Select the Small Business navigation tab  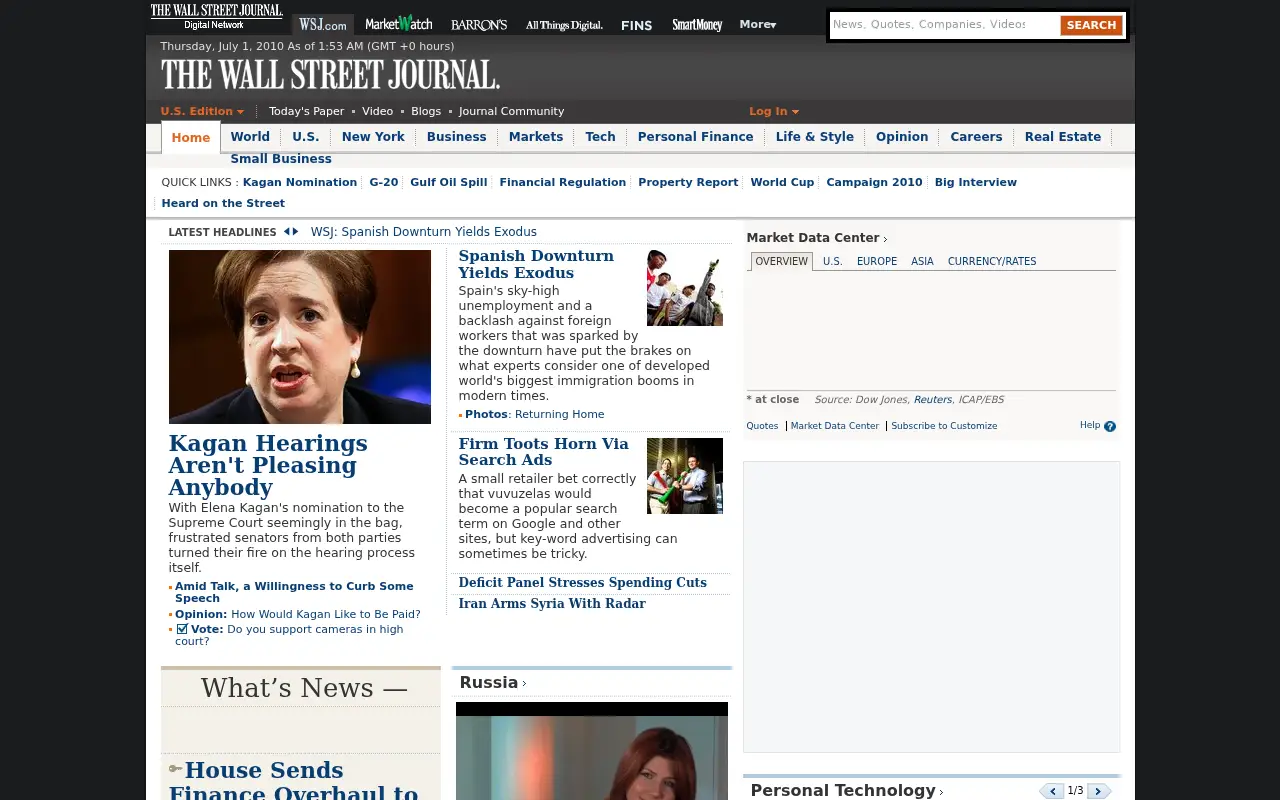(x=281, y=159)
